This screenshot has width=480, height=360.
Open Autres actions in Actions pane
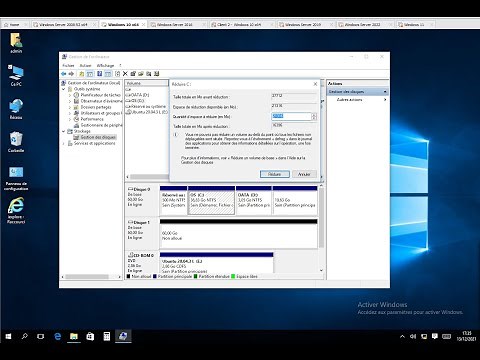349,100
